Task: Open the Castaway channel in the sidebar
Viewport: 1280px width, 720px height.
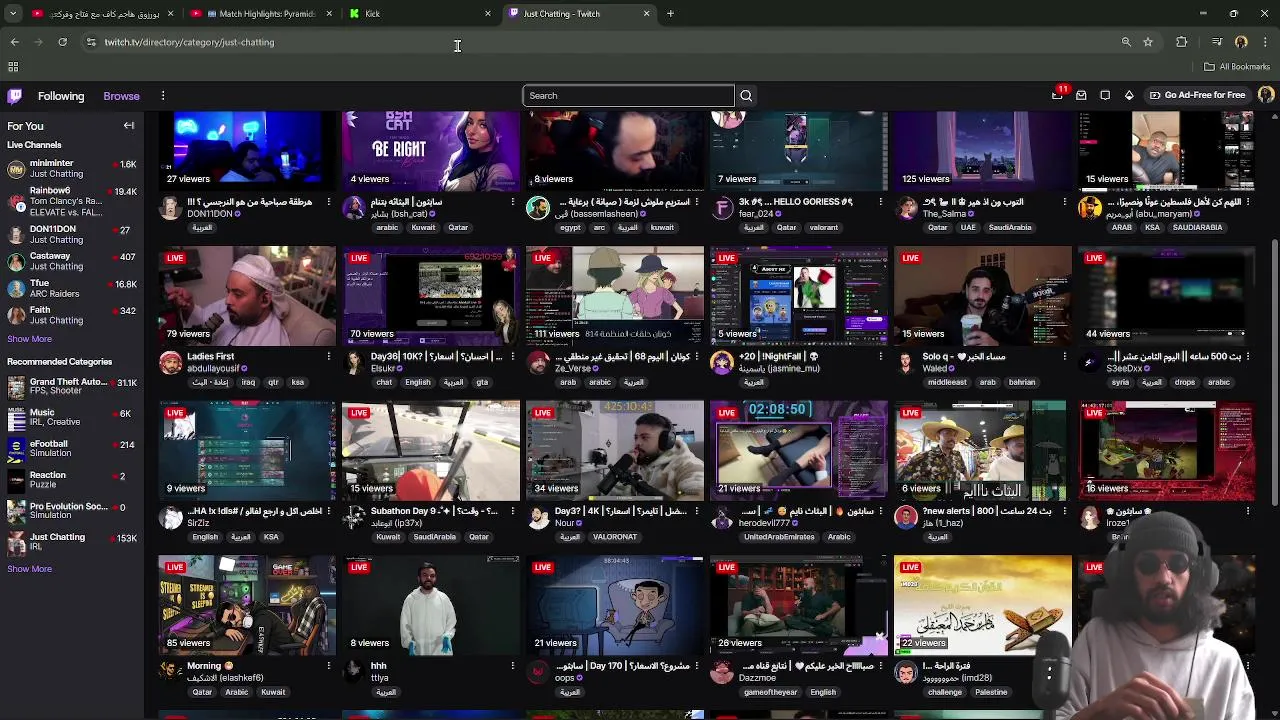Action: point(70,261)
